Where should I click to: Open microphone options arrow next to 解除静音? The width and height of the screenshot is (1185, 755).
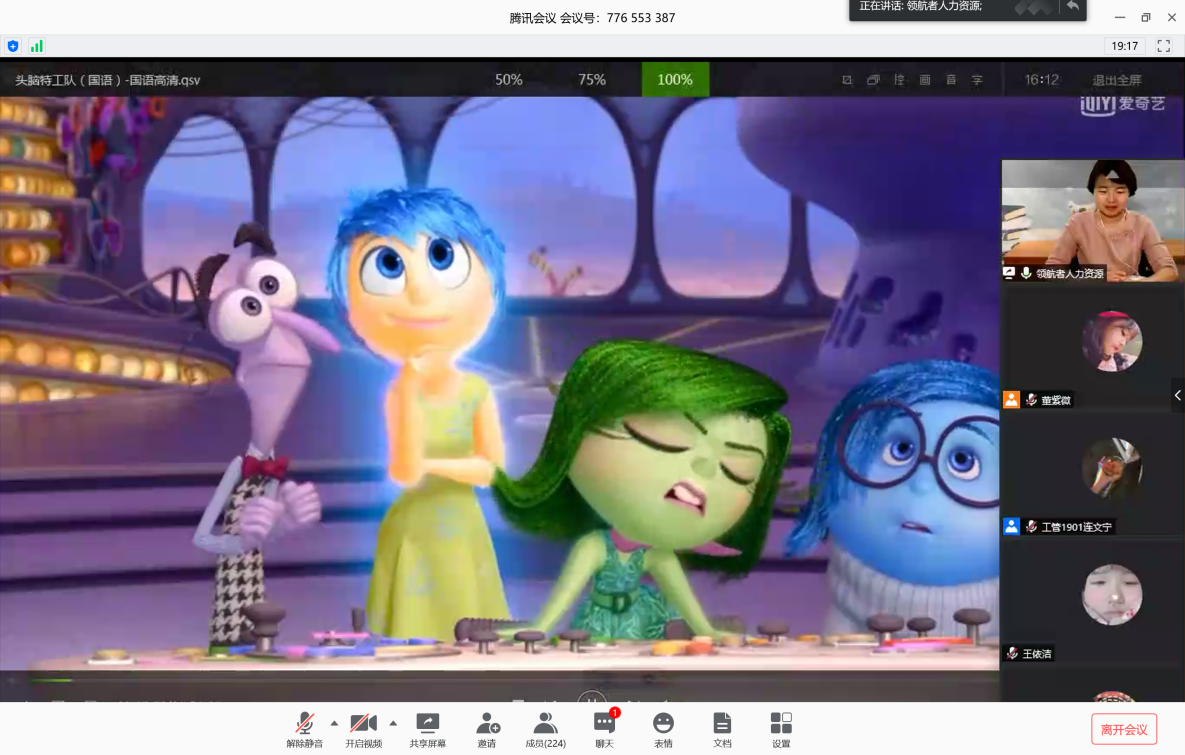pyautogui.click(x=334, y=723)
